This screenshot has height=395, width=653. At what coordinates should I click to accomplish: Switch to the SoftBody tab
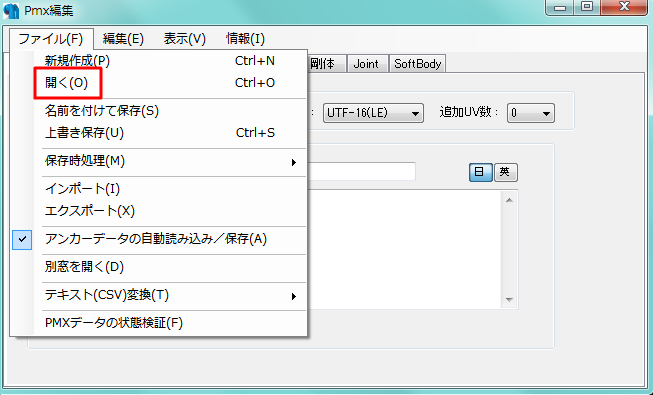pyautogui.click(x=417, y=64)
